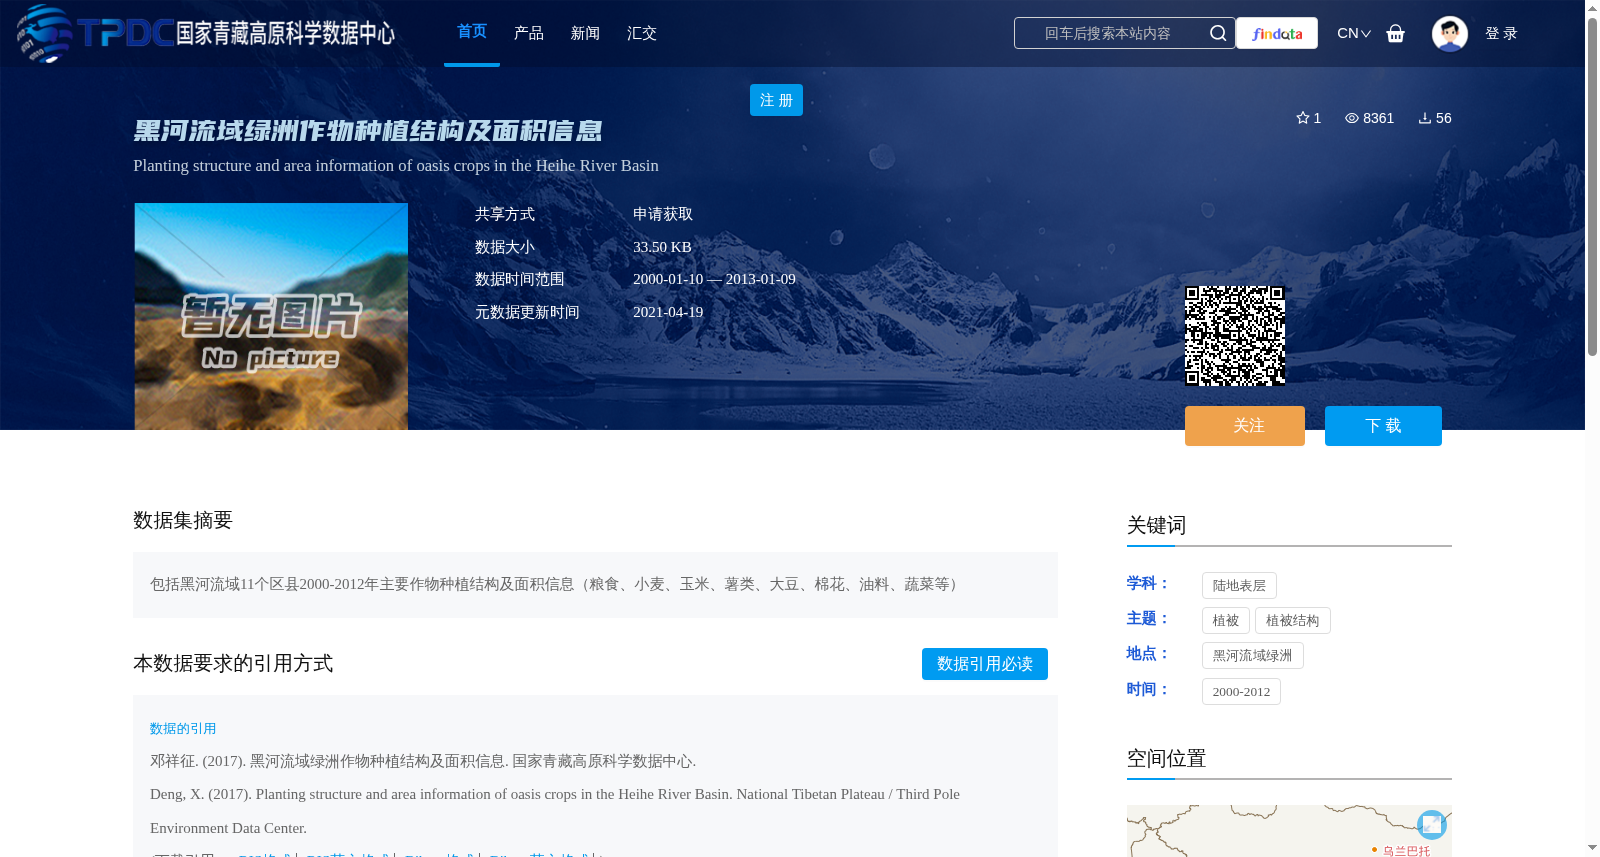
Task: Click the data size value 33.50 KB
Action: pos(662,247)
